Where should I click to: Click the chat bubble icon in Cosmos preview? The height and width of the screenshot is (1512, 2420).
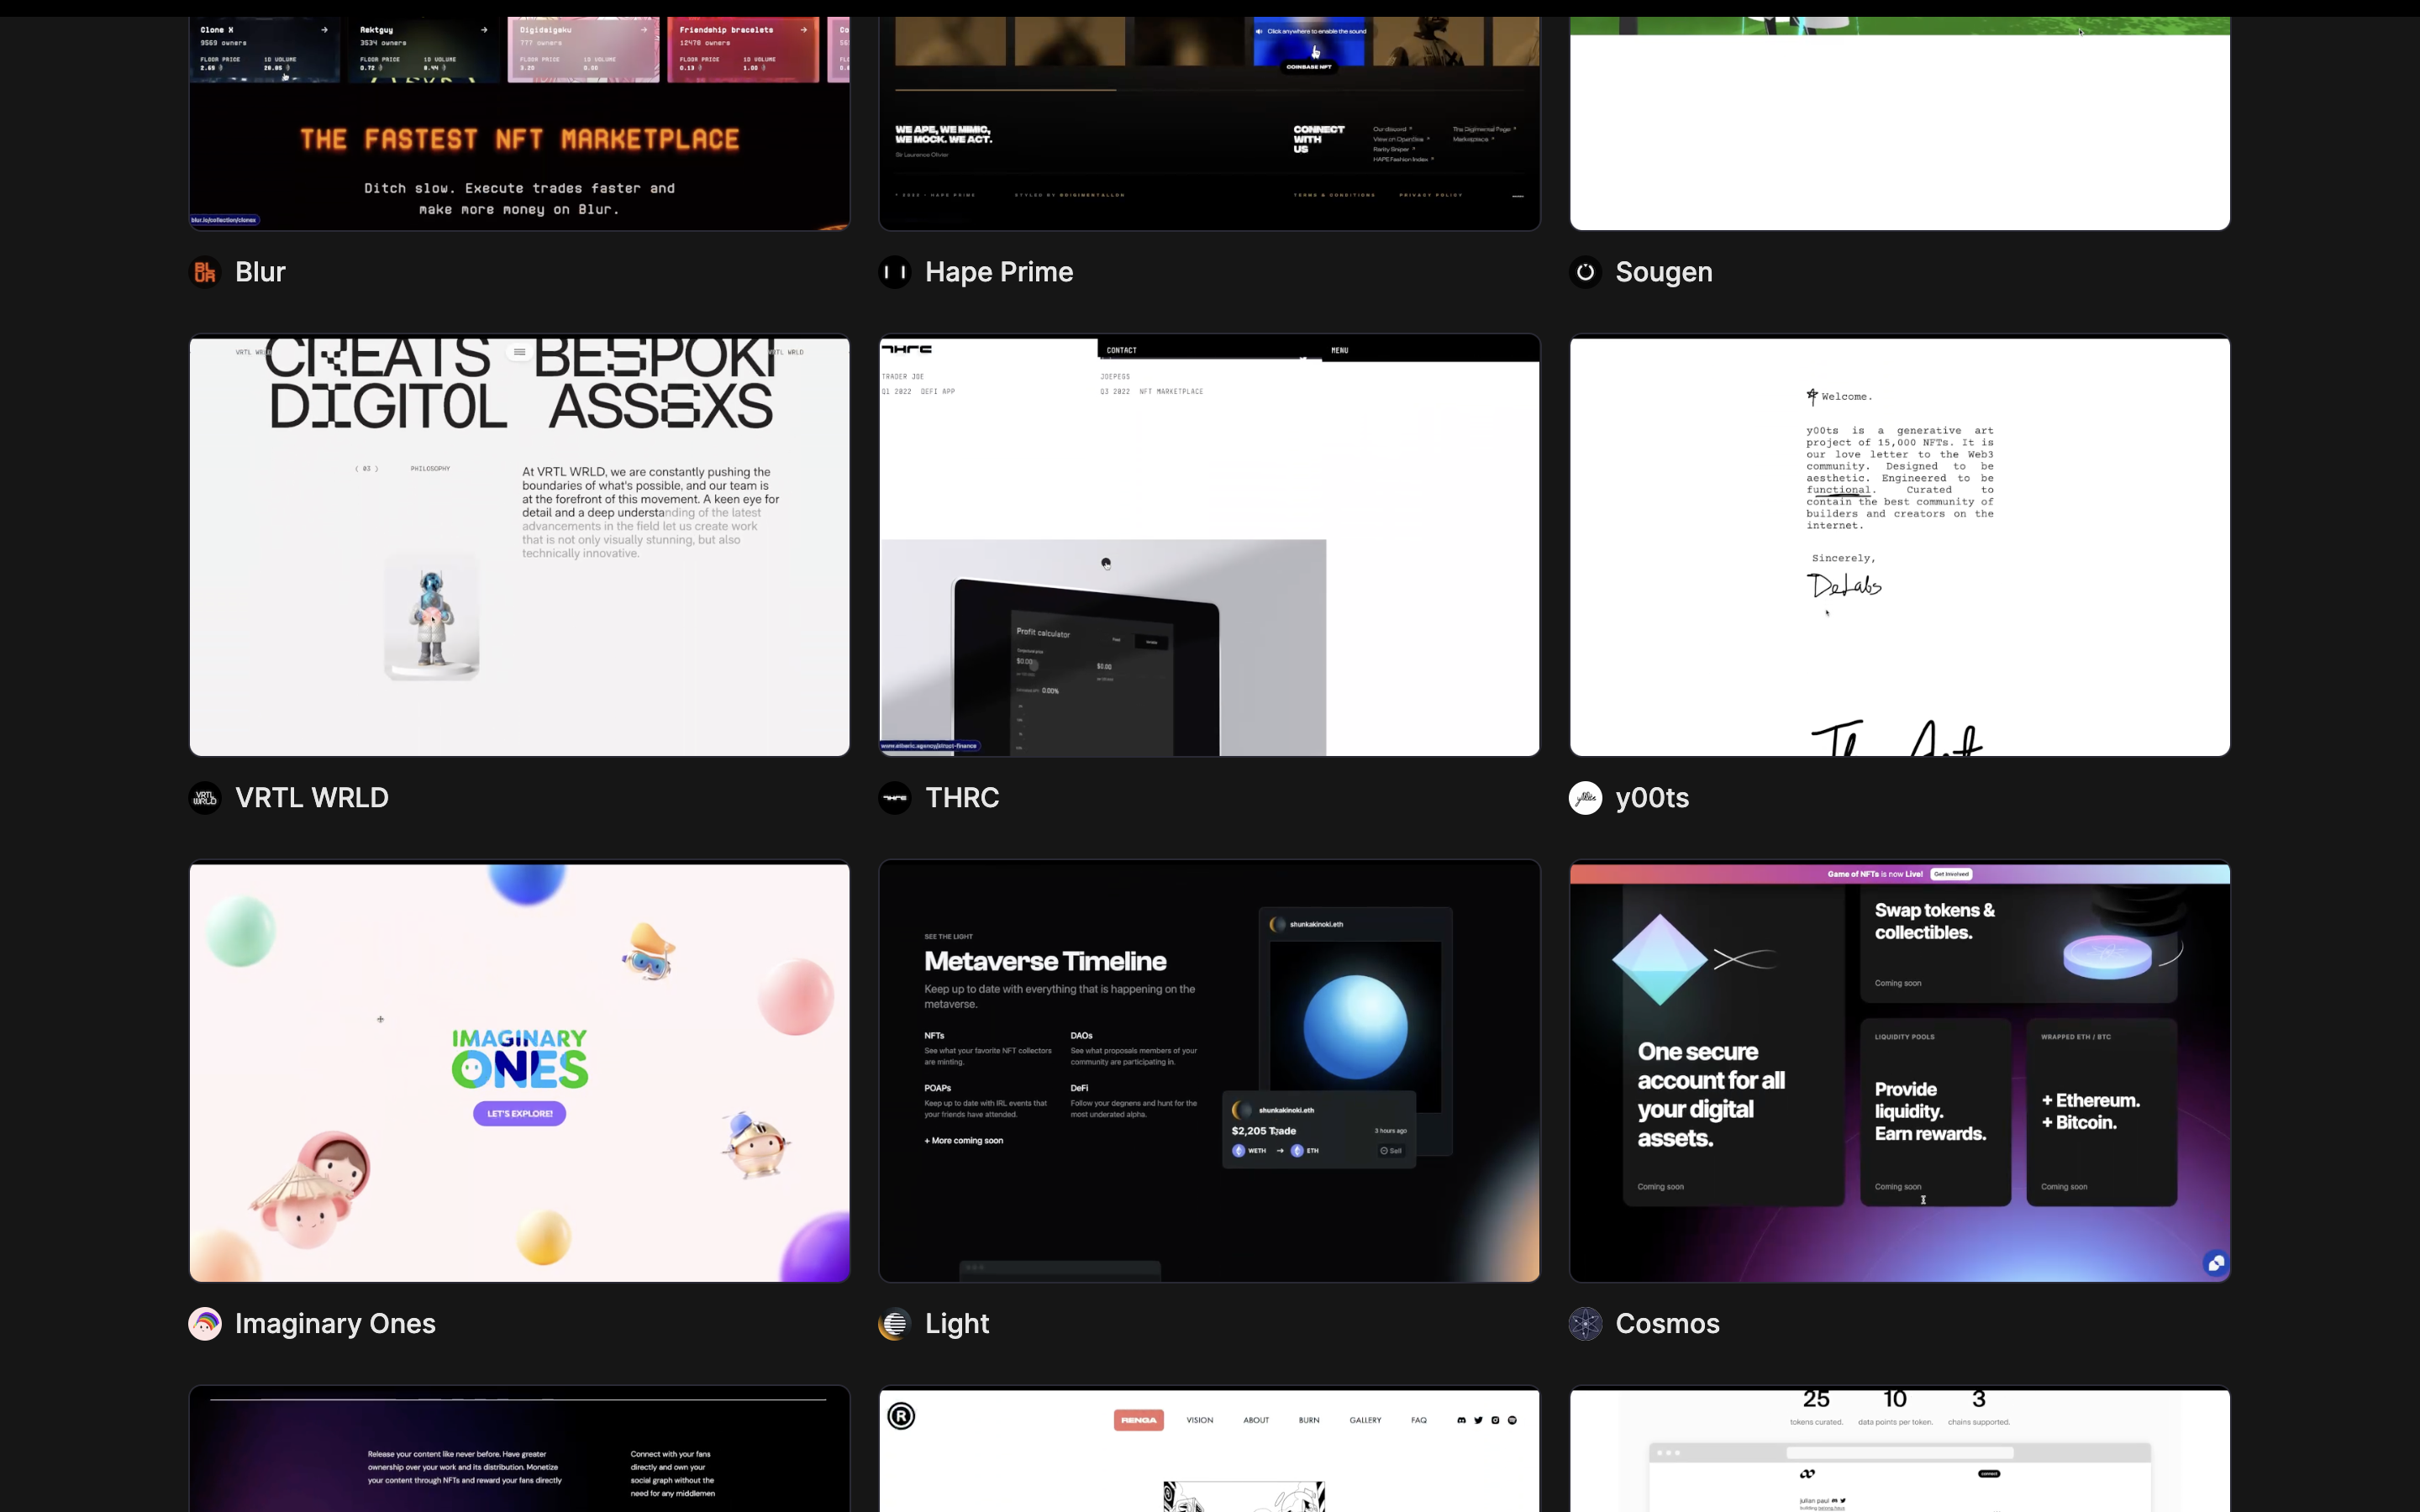coord(2215,1263)
